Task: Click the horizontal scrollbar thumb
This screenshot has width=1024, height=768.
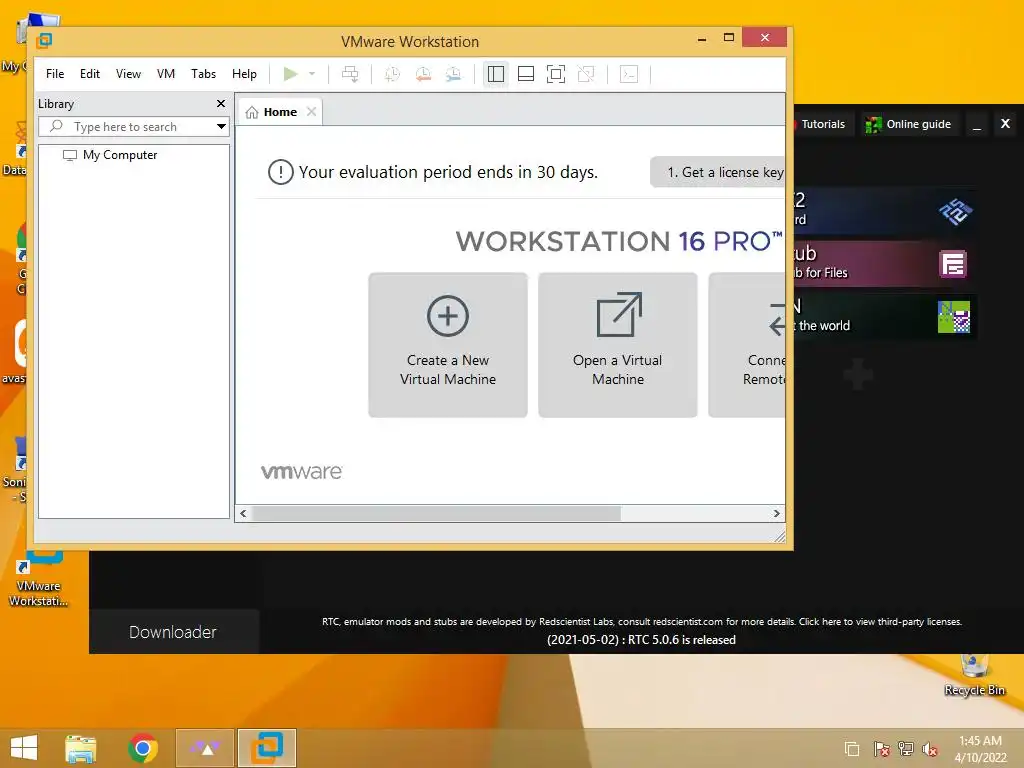Action: 436,513
